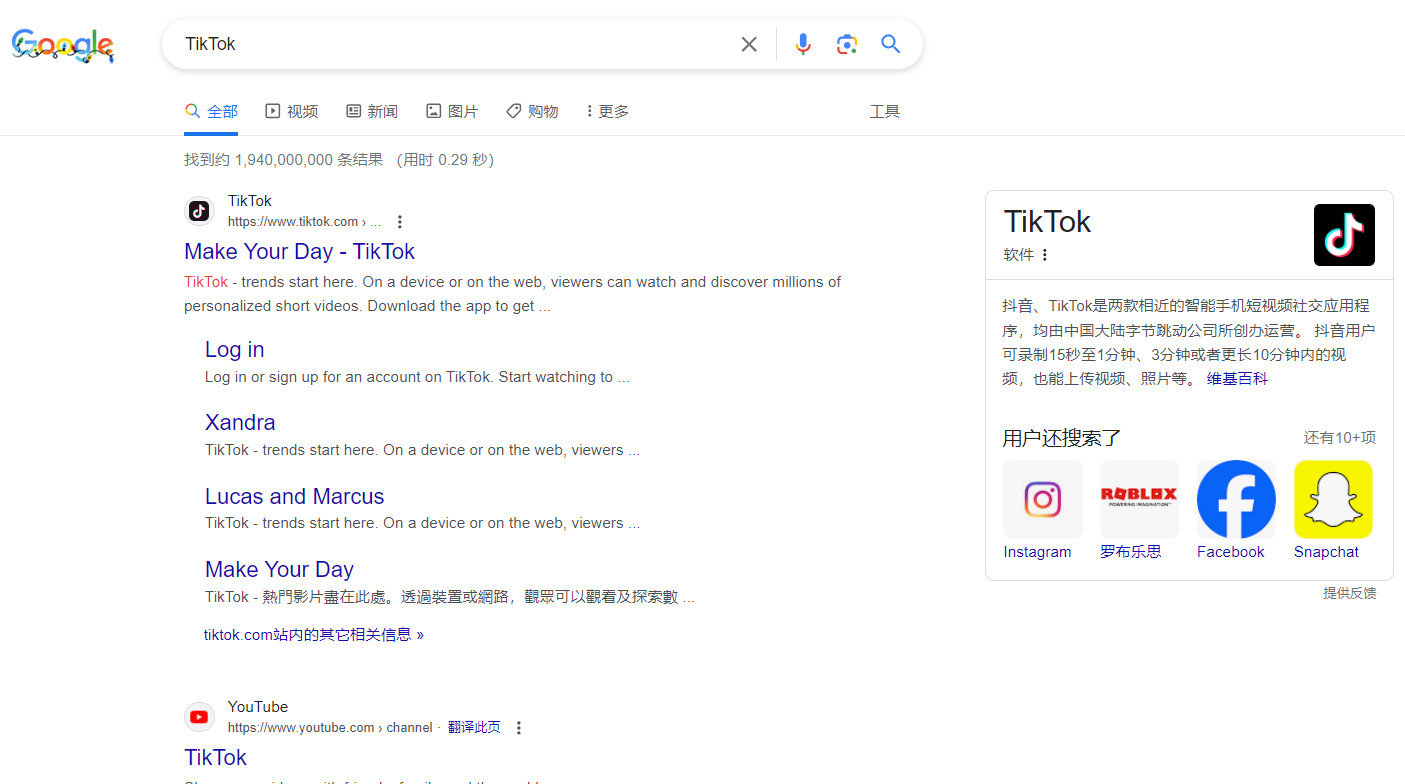Click the Instagram text label

pyautogui.click(x=1037, y=552)
